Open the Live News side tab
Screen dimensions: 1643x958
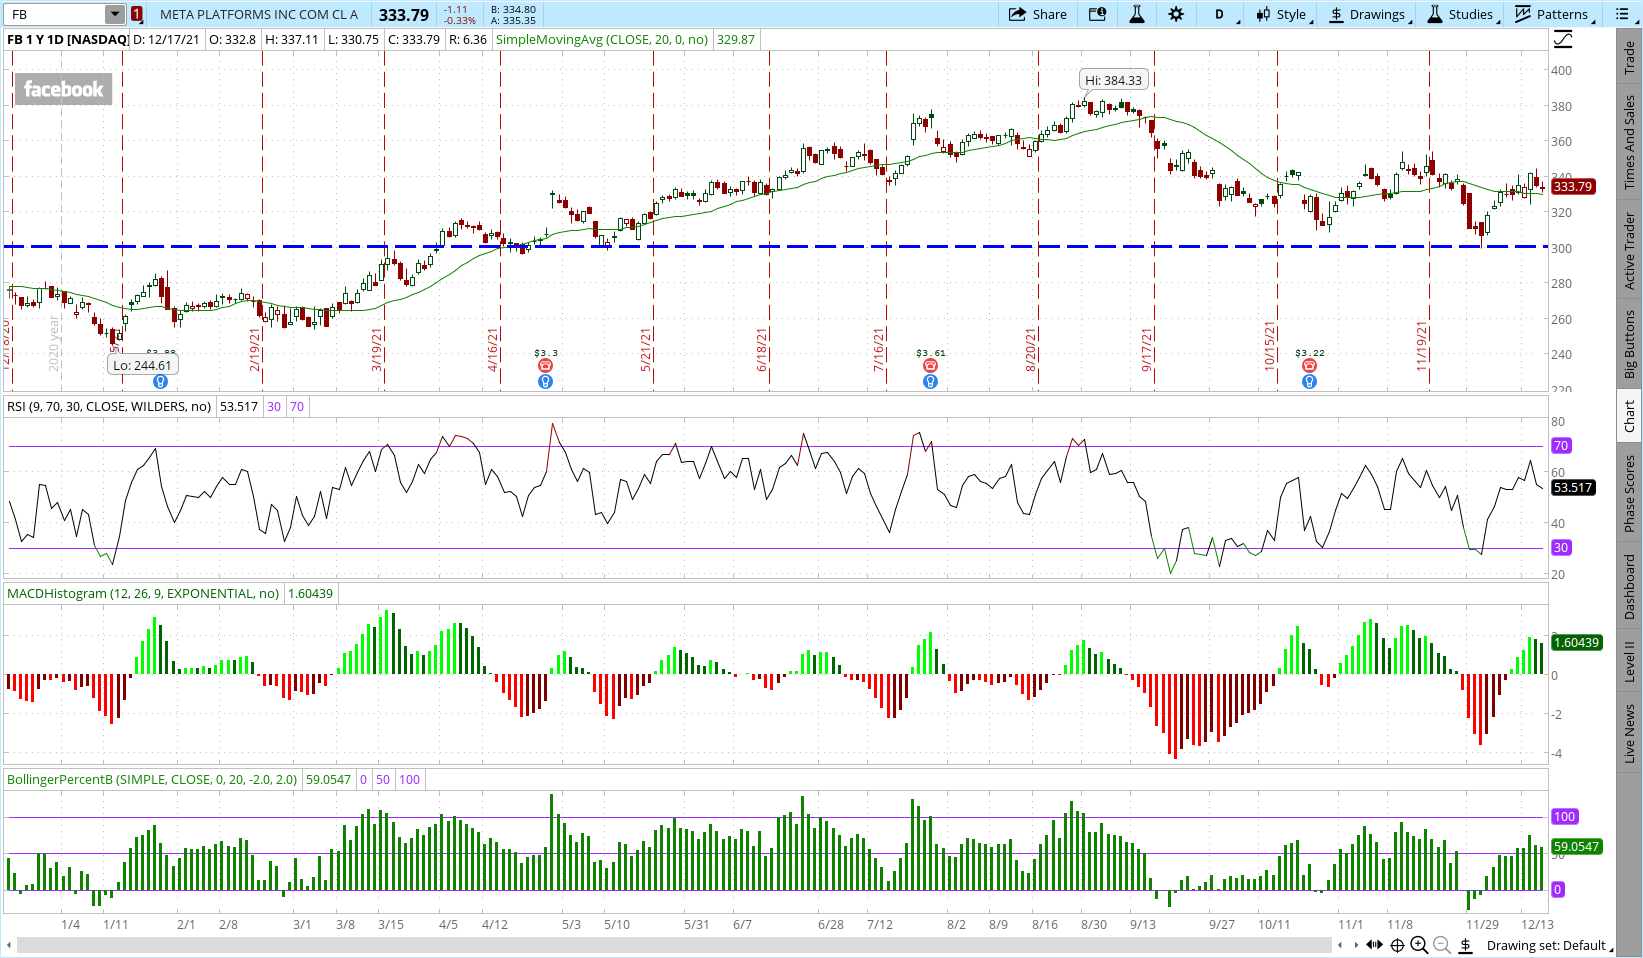pyautogui.click(x=1630, y=733)
